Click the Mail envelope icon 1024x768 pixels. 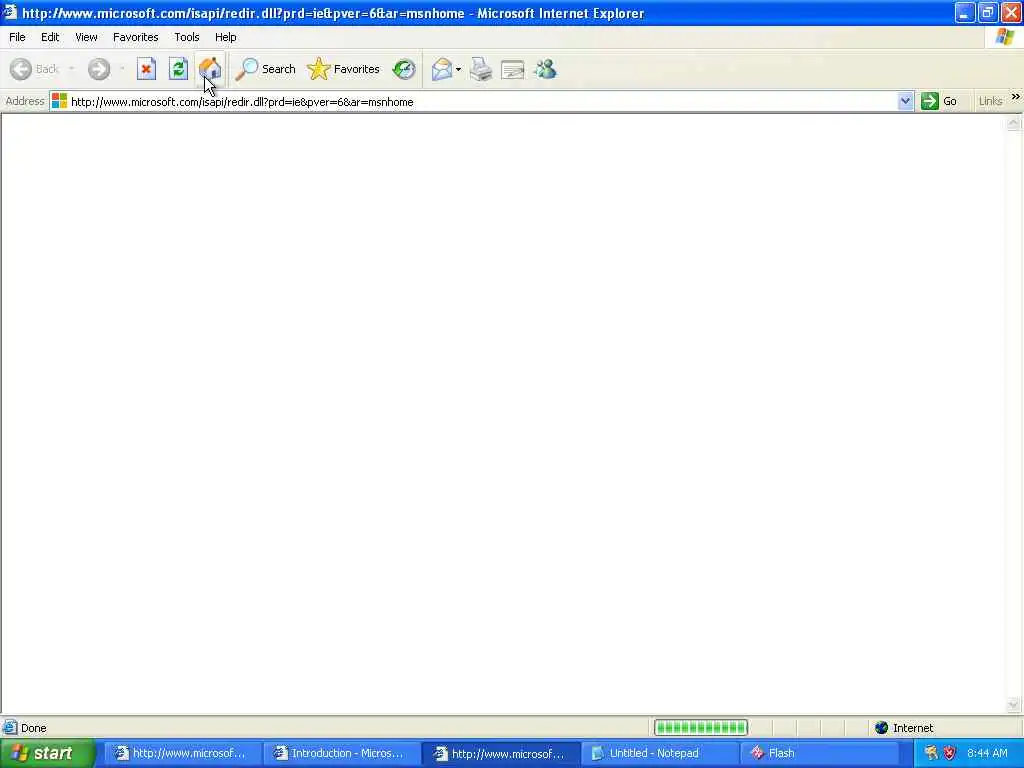pos(442,69)
